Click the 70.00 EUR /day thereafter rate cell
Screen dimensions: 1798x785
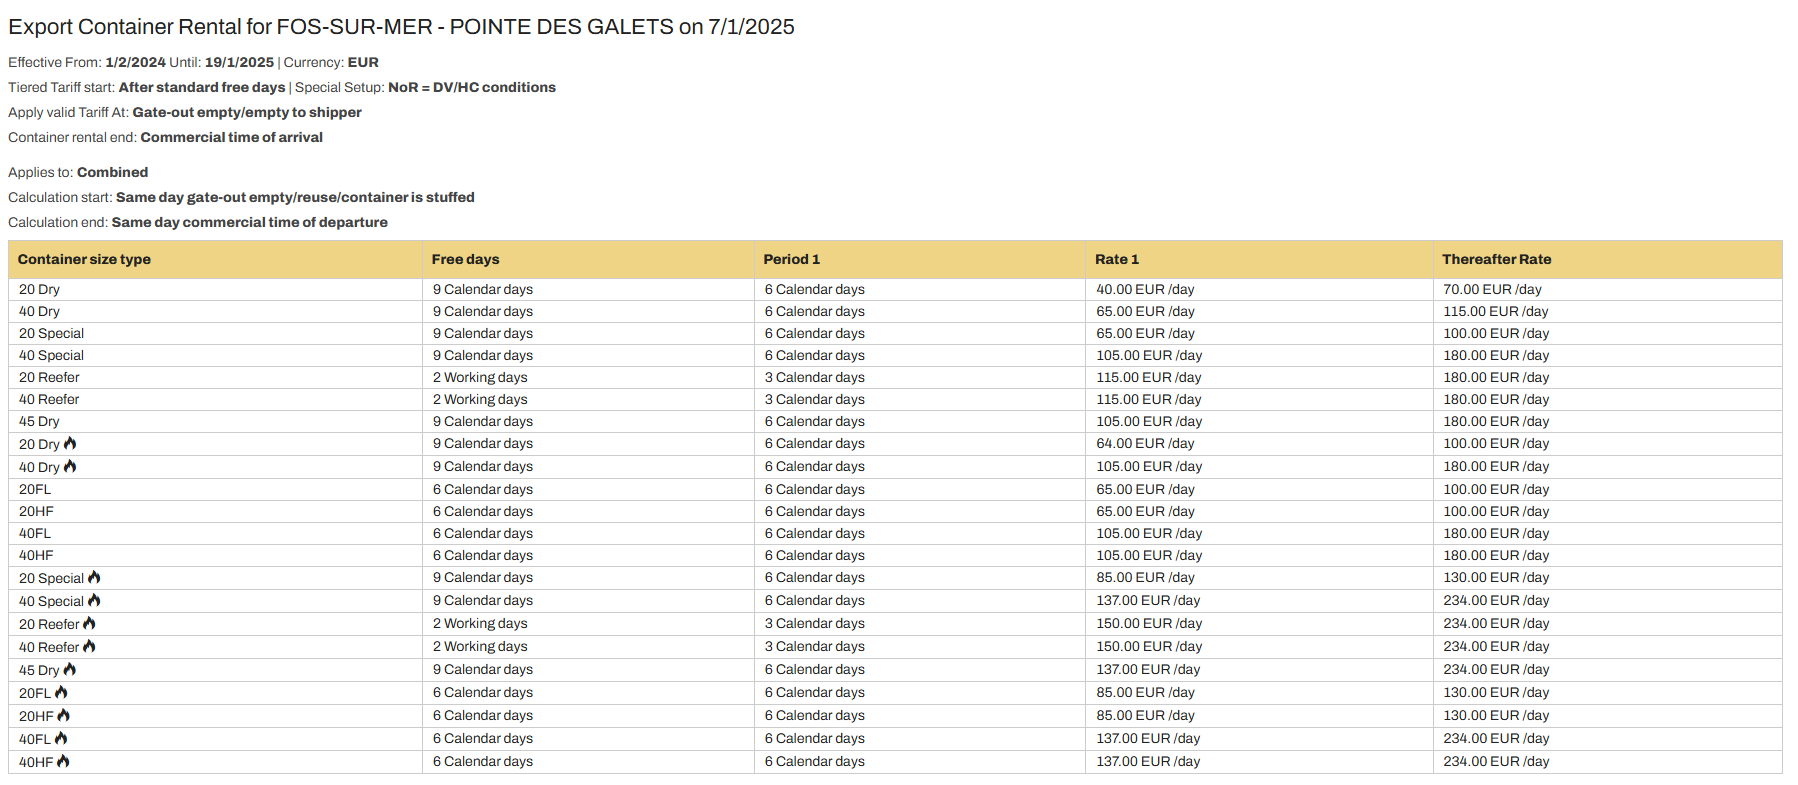(1492, 289)
